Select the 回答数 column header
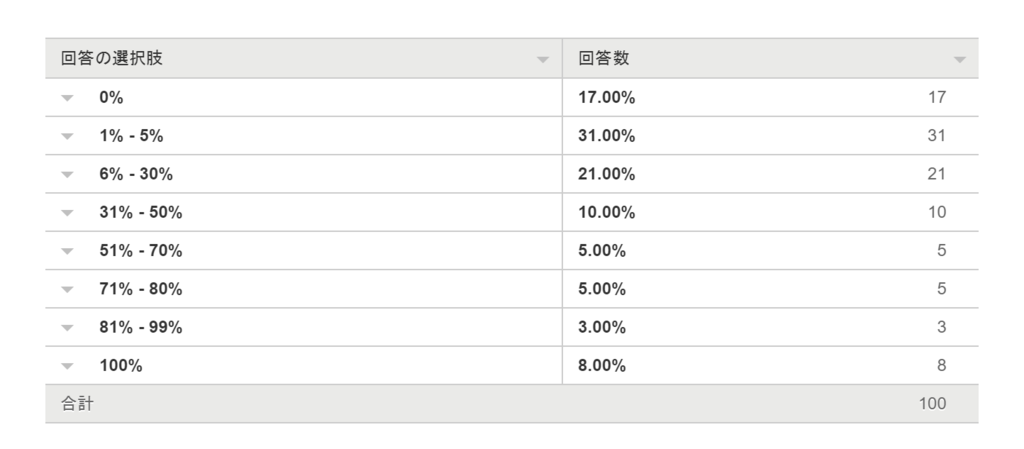Viewport: 1024px width, 449px height. pos(603,58)
